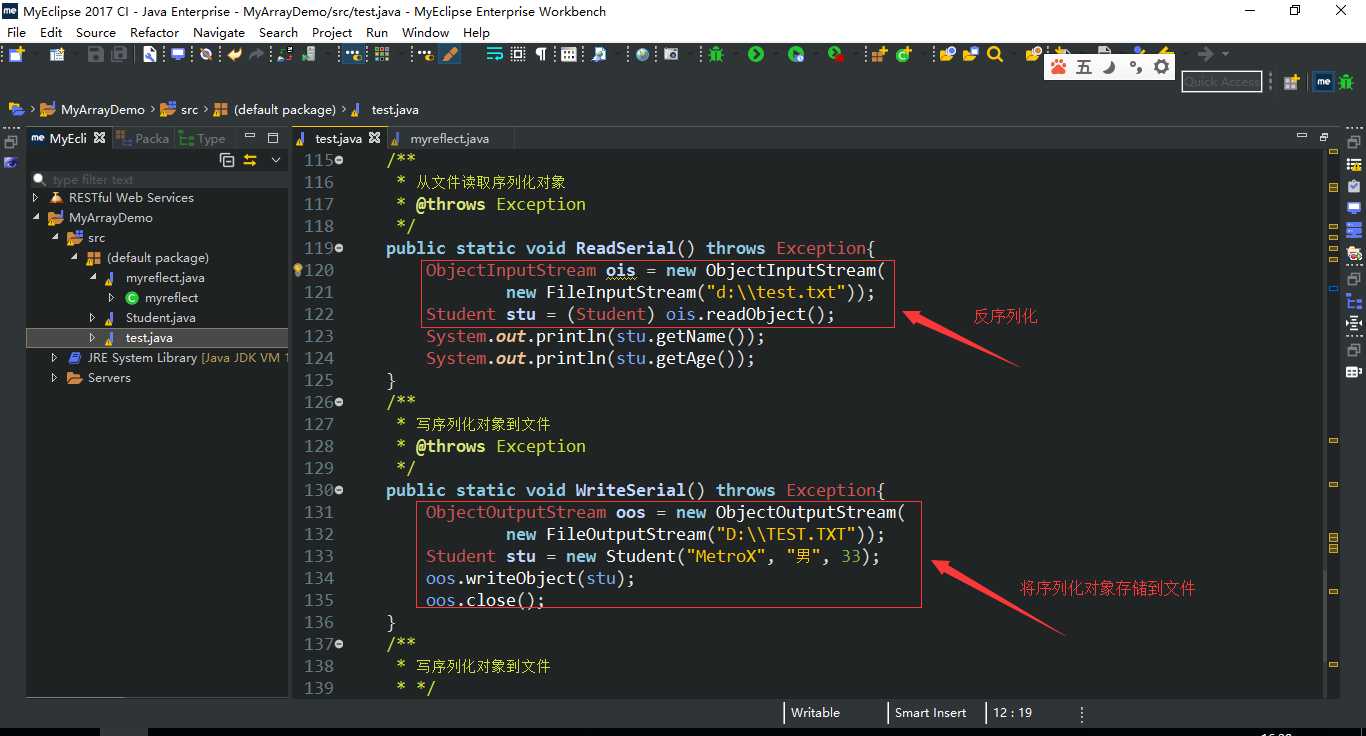Click the Toggle Word Wrap icon
Viewport: 1366px width, 736px height.
click(493, 54)
